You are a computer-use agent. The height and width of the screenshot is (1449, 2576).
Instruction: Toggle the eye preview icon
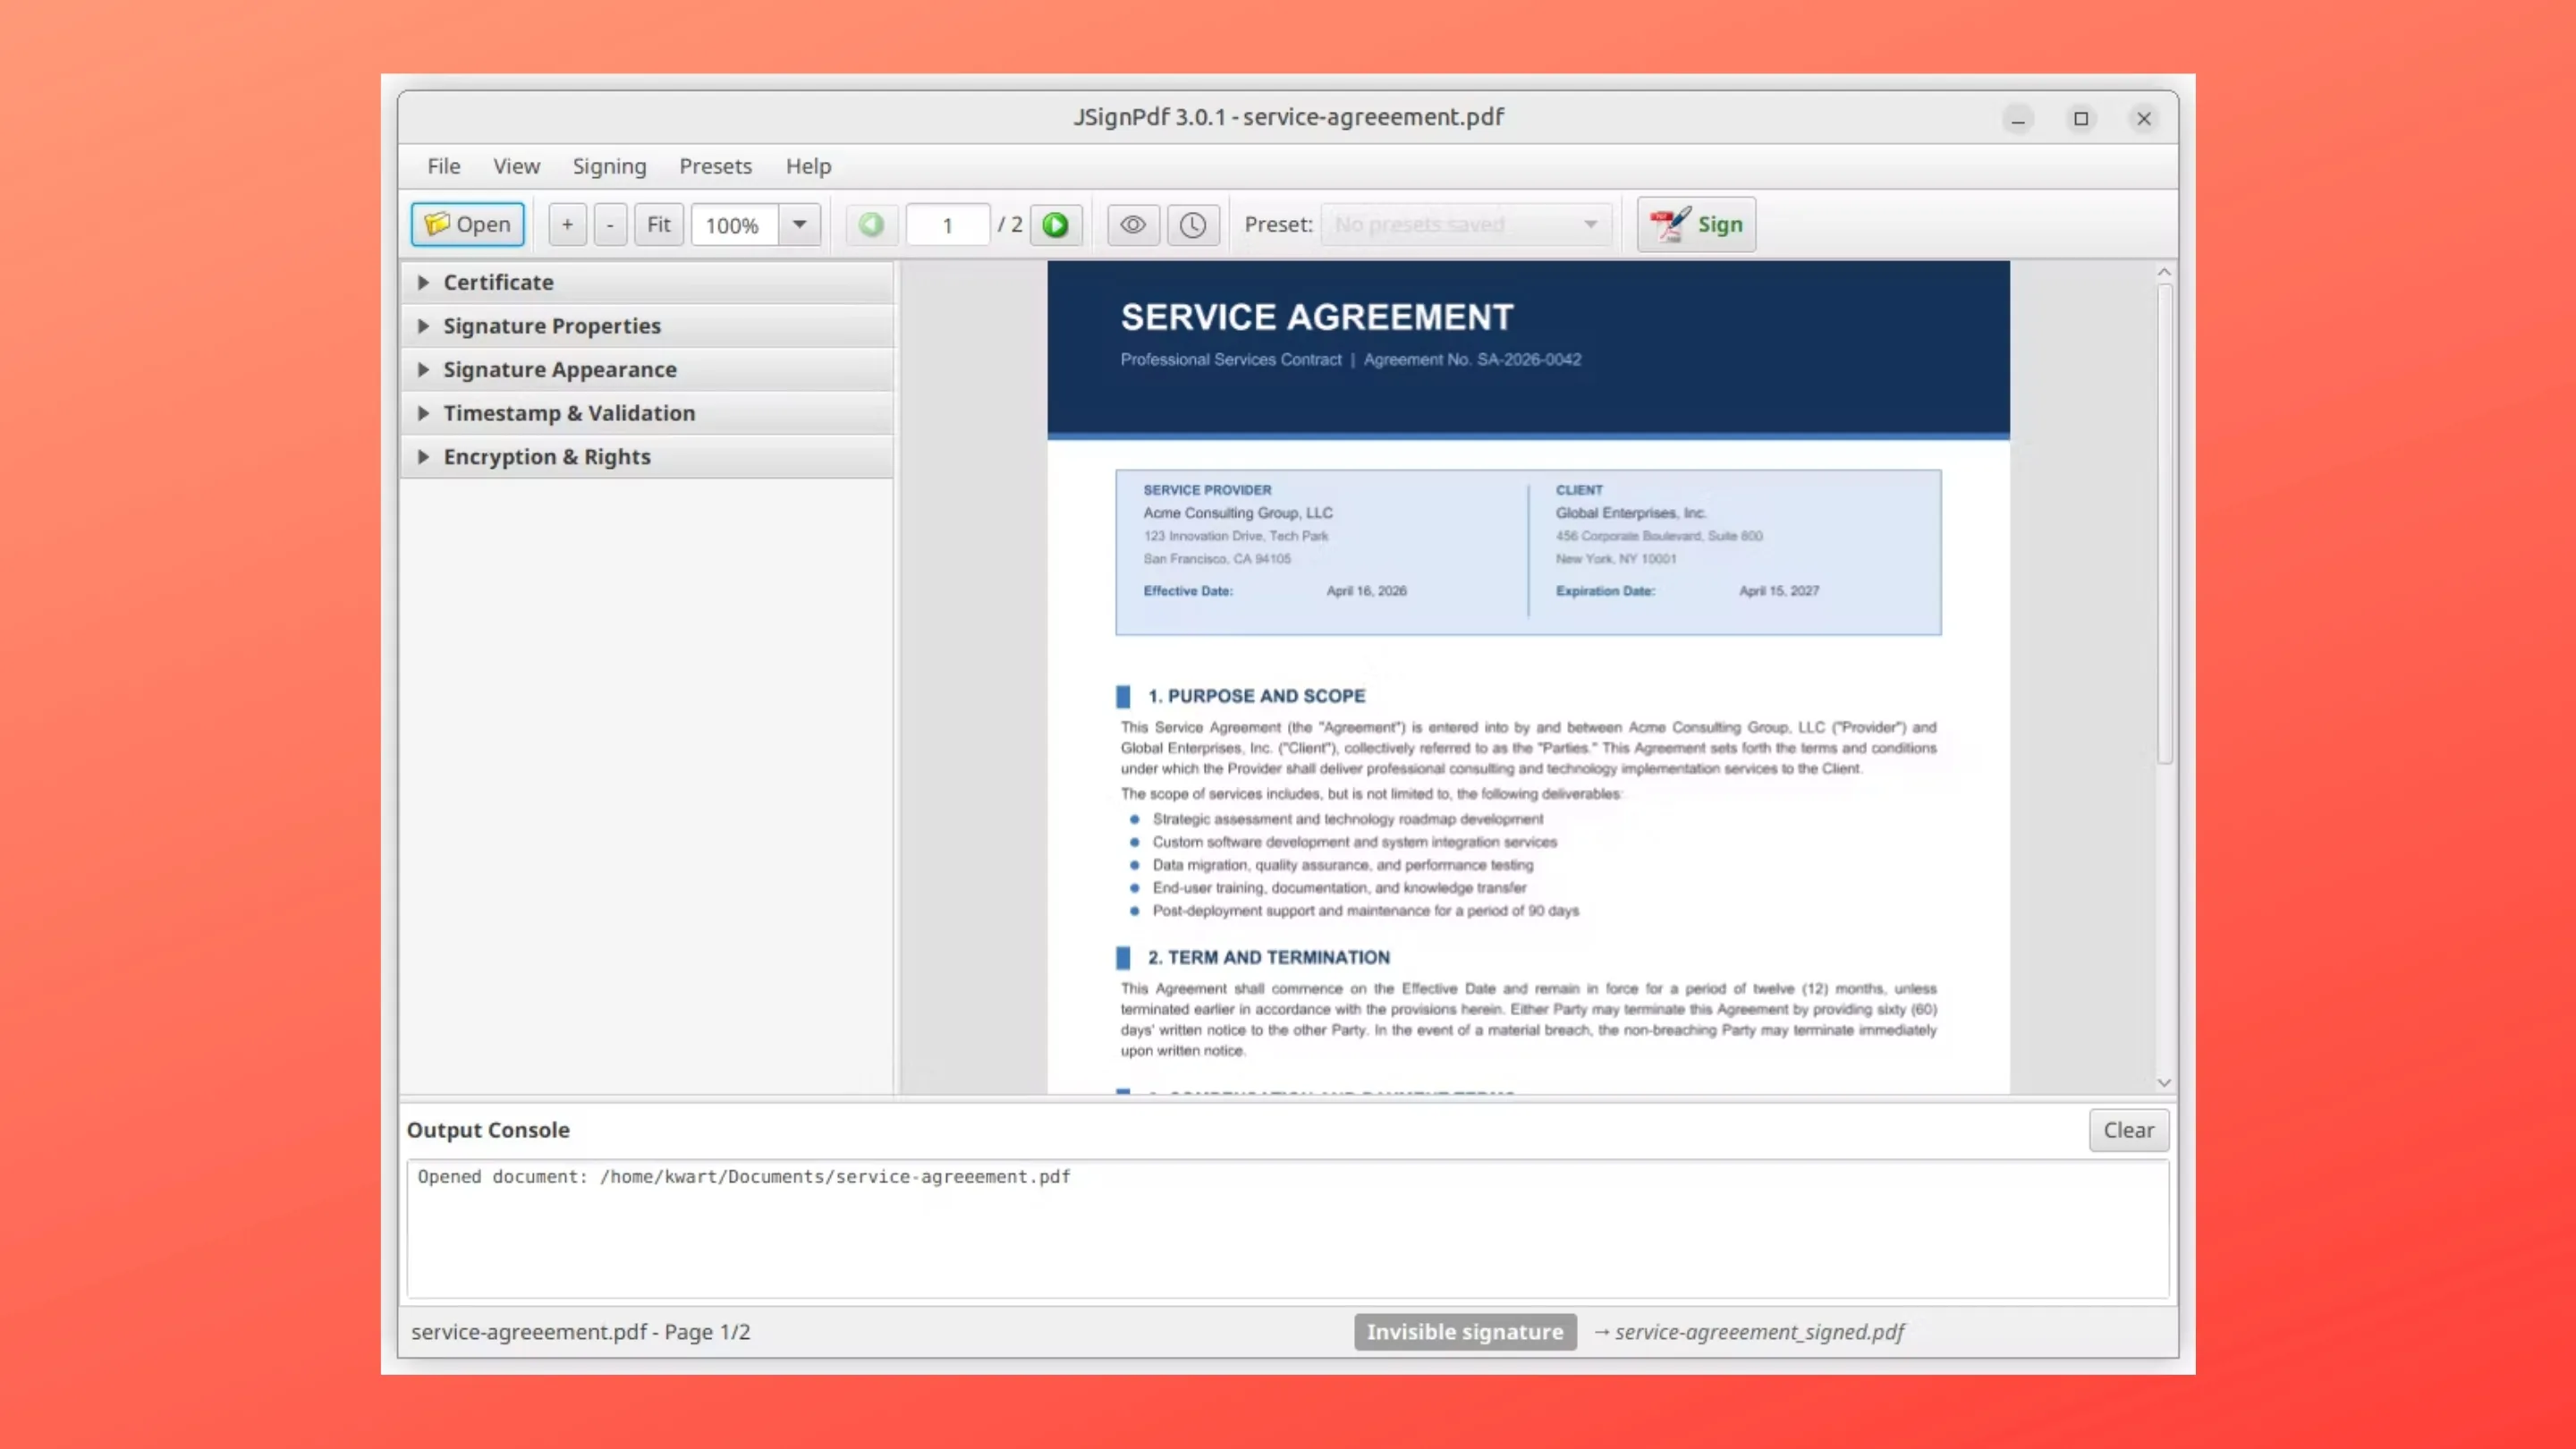coord(1133,224)
